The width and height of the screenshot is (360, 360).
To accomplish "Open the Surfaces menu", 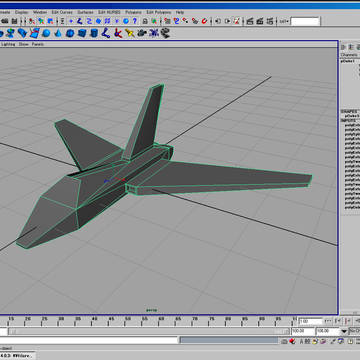I will click(x=85, y=12).
